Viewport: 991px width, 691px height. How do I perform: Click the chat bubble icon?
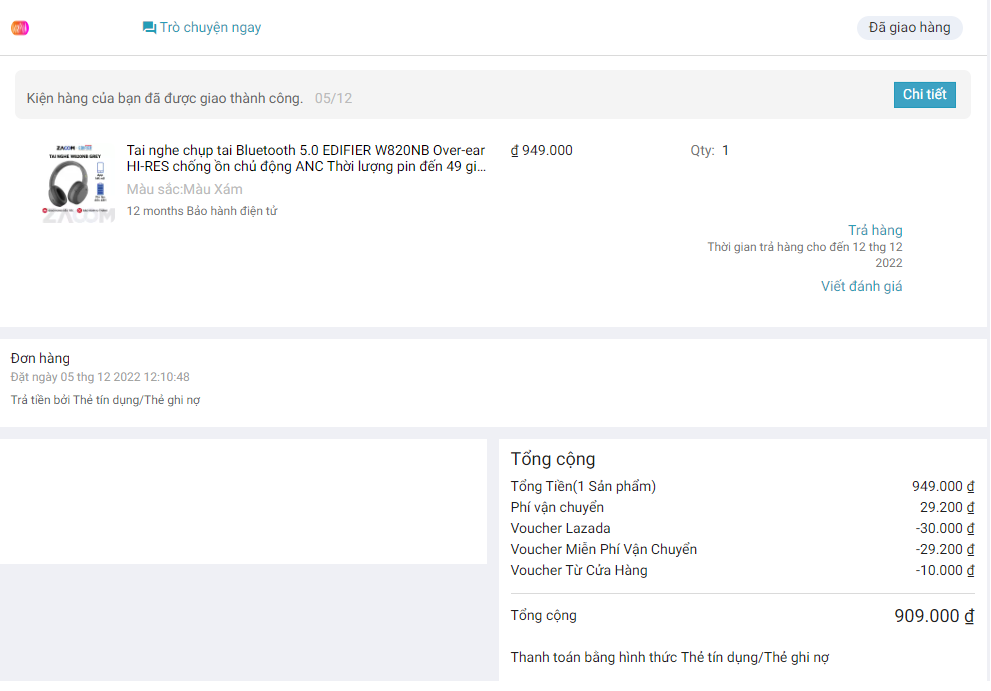149,28
